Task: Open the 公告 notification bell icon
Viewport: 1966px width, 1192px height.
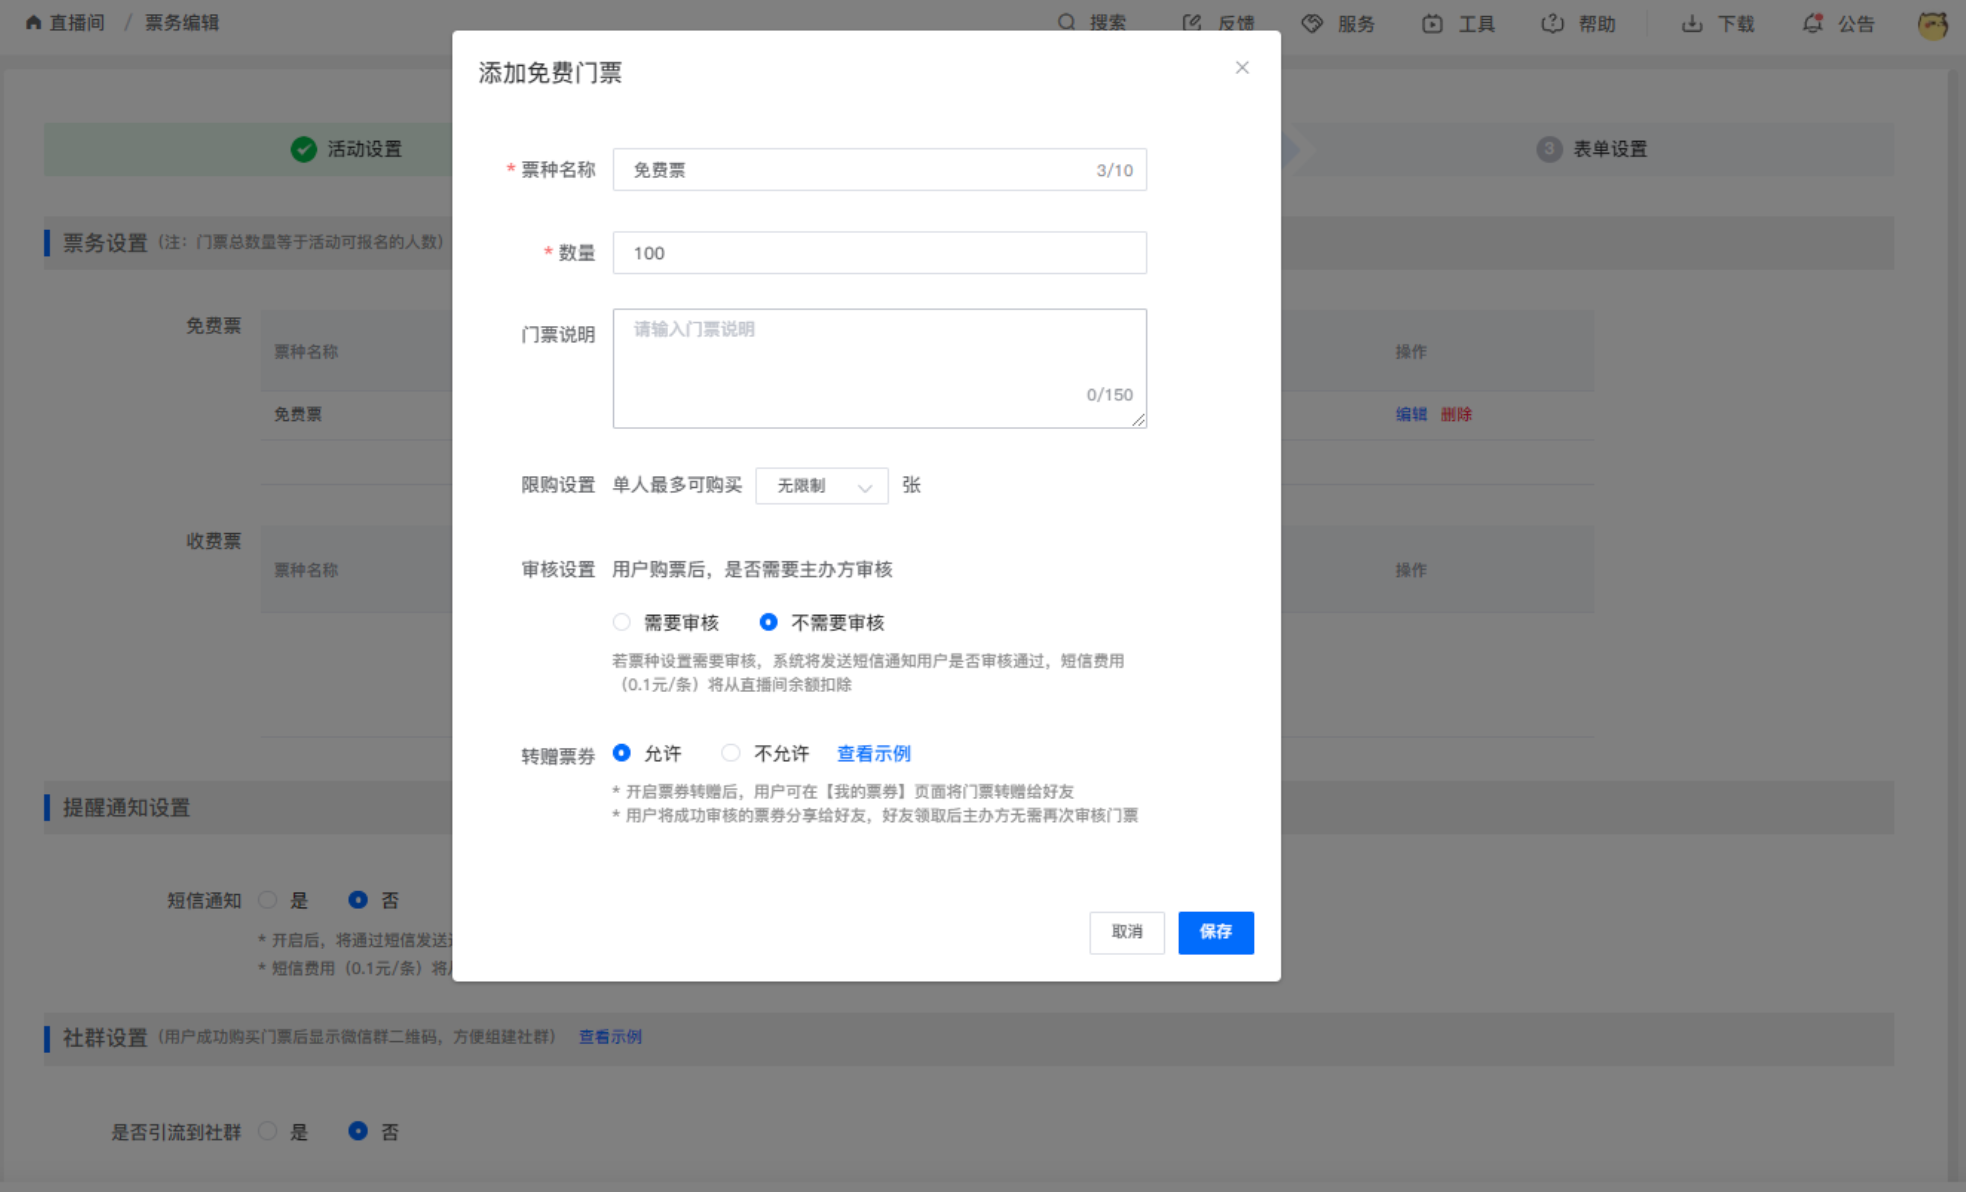Action: click(1812, 23)
